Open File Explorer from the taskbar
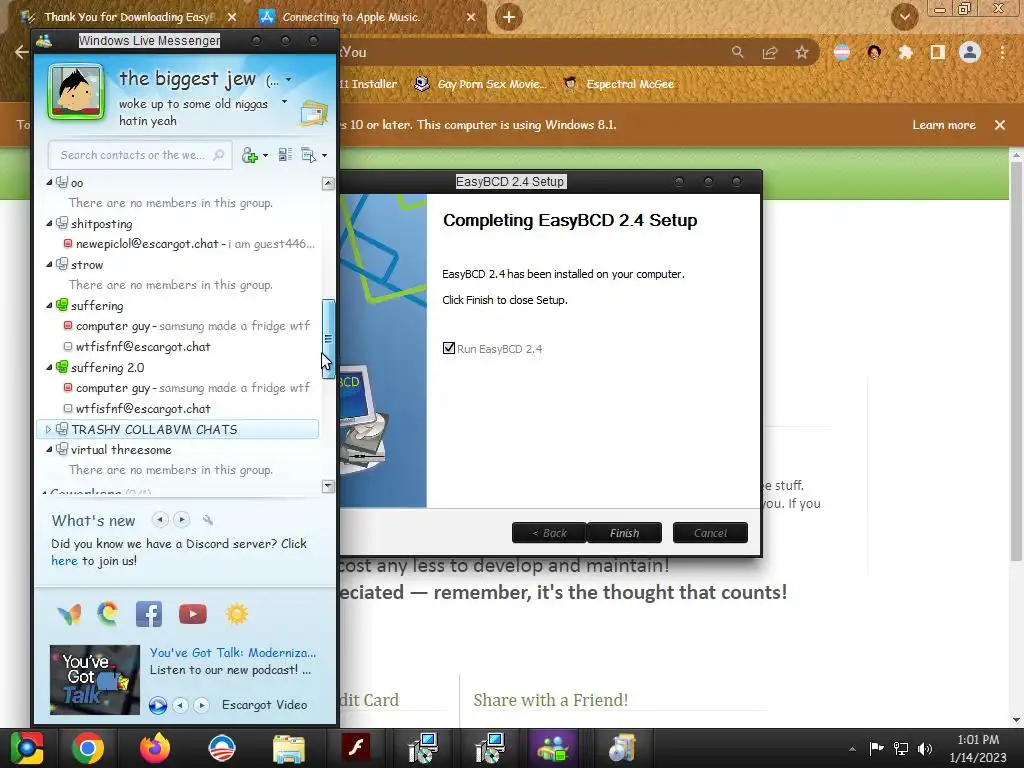This screenshot has height=768, width=1024. click(x=289, y=748)
